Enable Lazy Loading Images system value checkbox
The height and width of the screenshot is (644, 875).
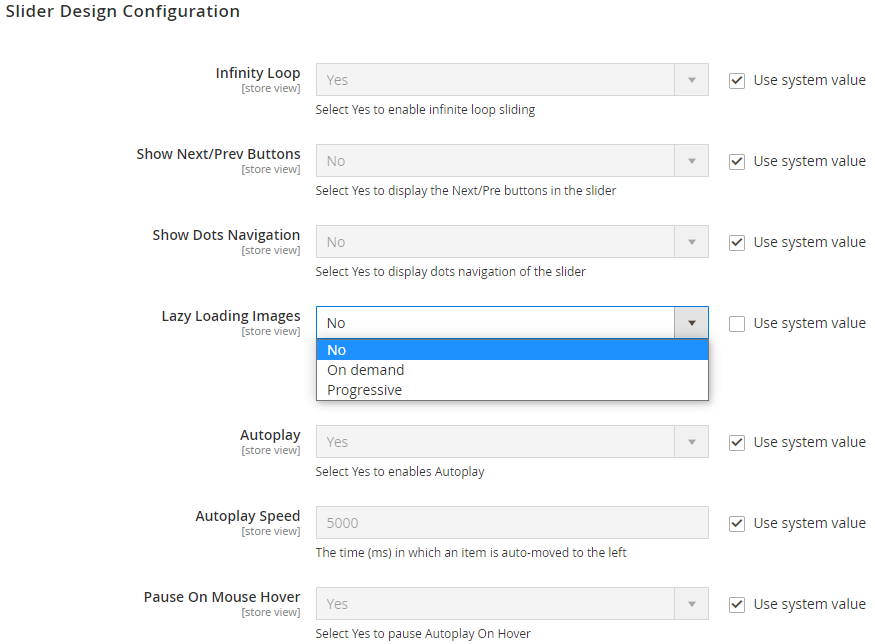pos(737,323)
